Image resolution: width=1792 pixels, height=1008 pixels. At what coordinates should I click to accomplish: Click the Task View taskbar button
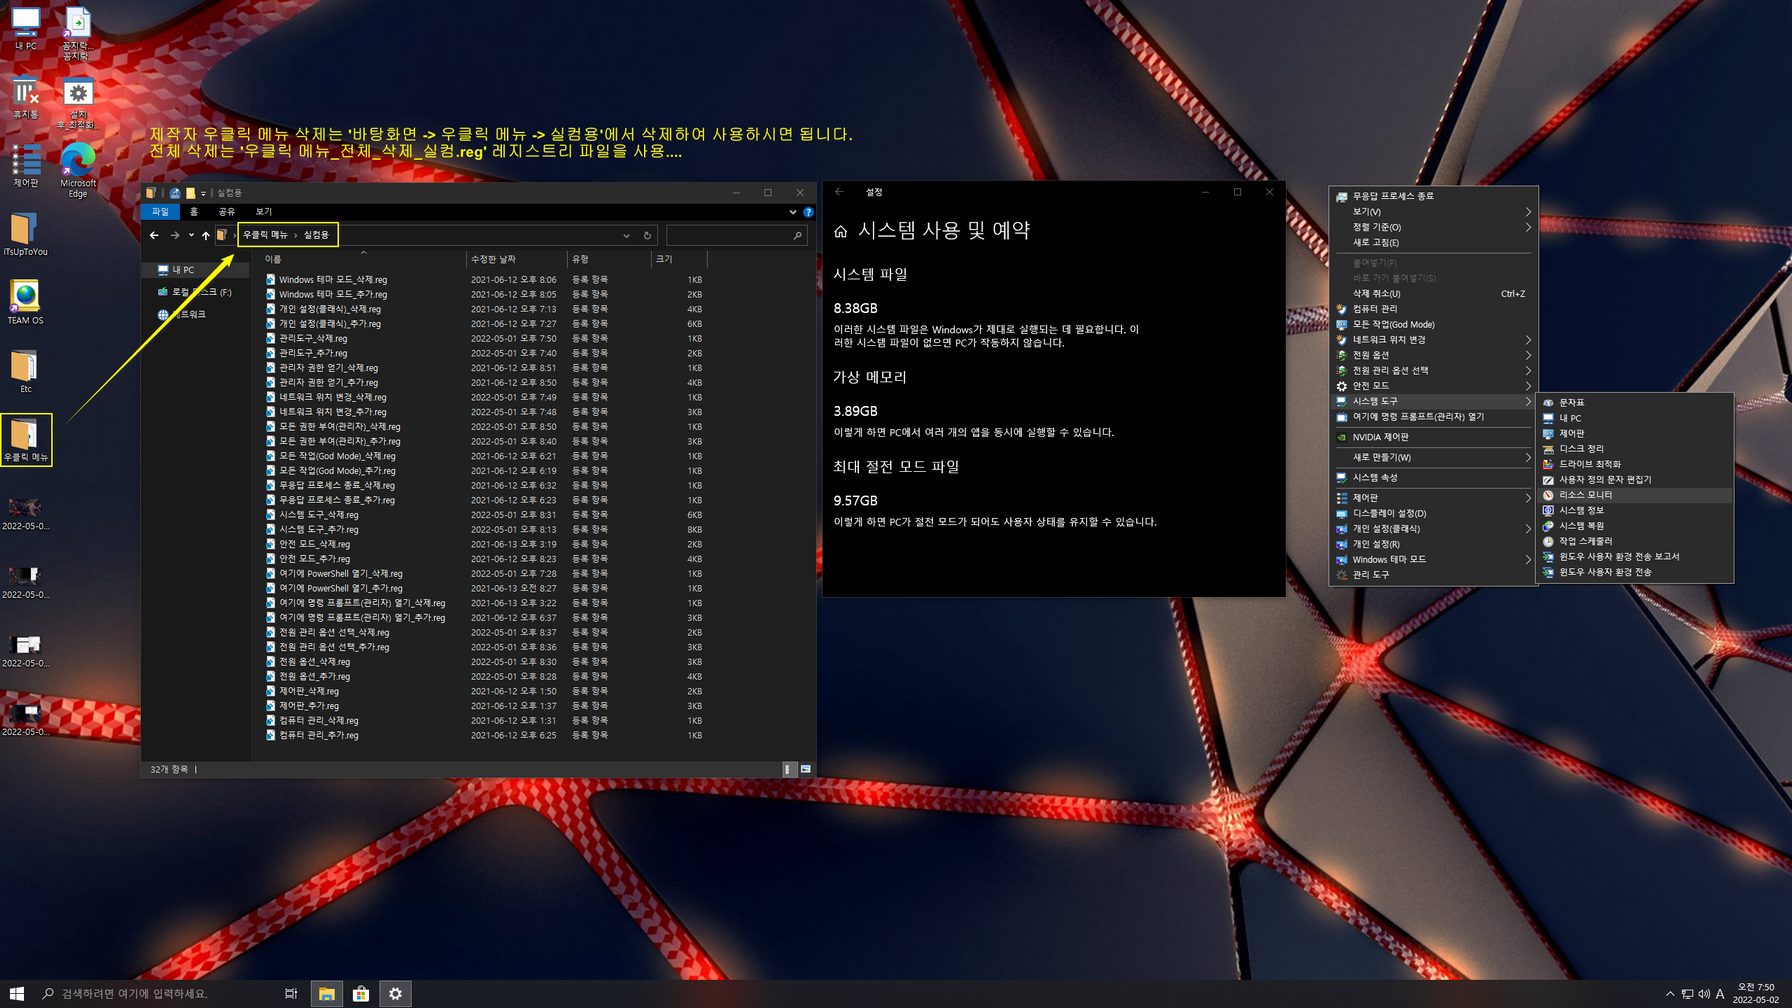pos(291,993)
